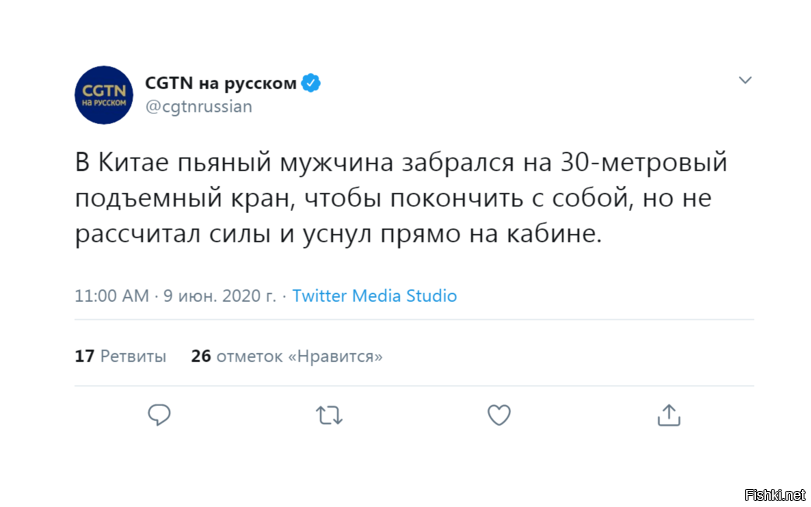Click the blue verified badge checkmark

click(312, 83)
